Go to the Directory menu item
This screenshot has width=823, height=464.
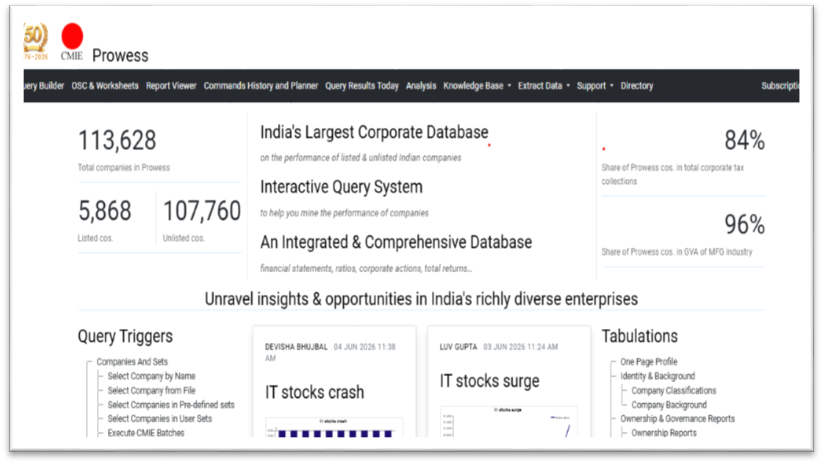pos(637,86)
